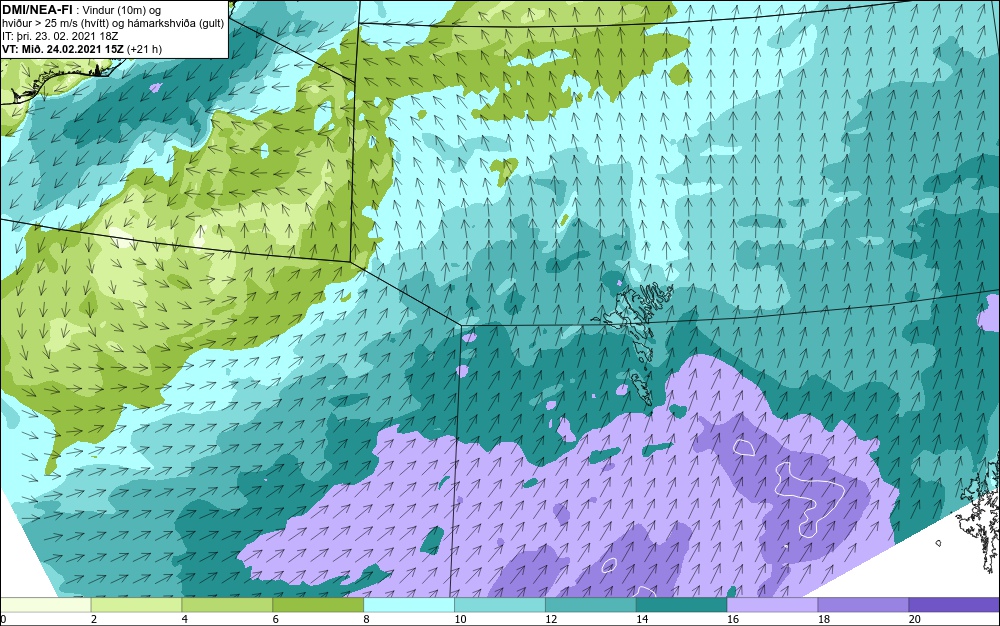Viewport: 1000px width, 626px height.
Task: Click the 8–10 m/s pale cyan legend swatch
Action: click(x=409, y=604)
